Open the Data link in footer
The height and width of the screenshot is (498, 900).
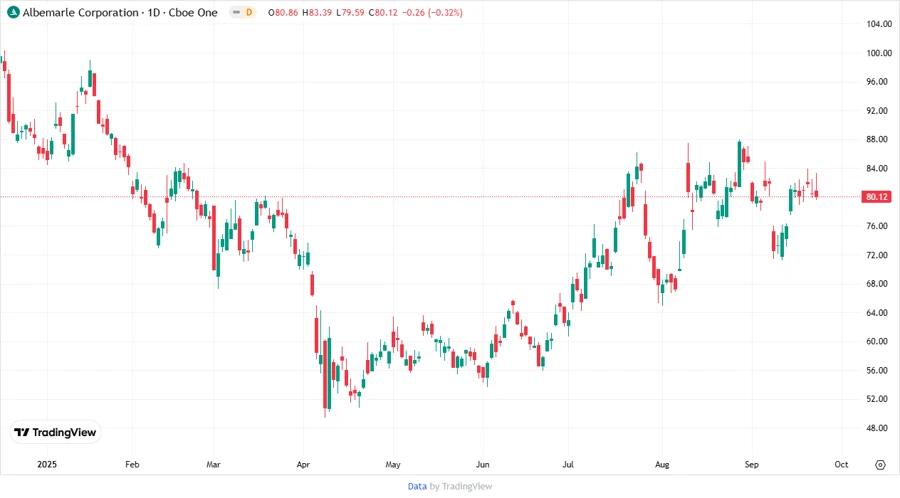(417, 486)
